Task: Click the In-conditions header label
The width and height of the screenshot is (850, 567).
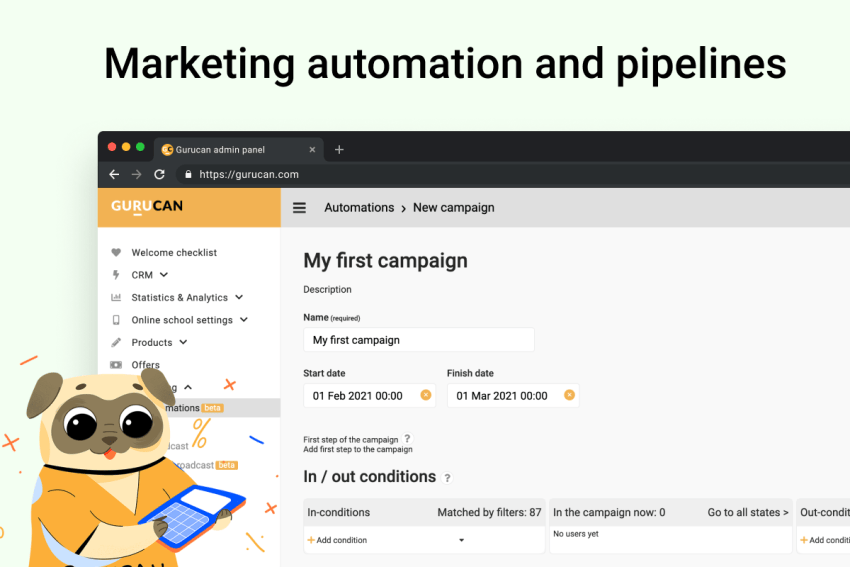Action: (339, 512)
